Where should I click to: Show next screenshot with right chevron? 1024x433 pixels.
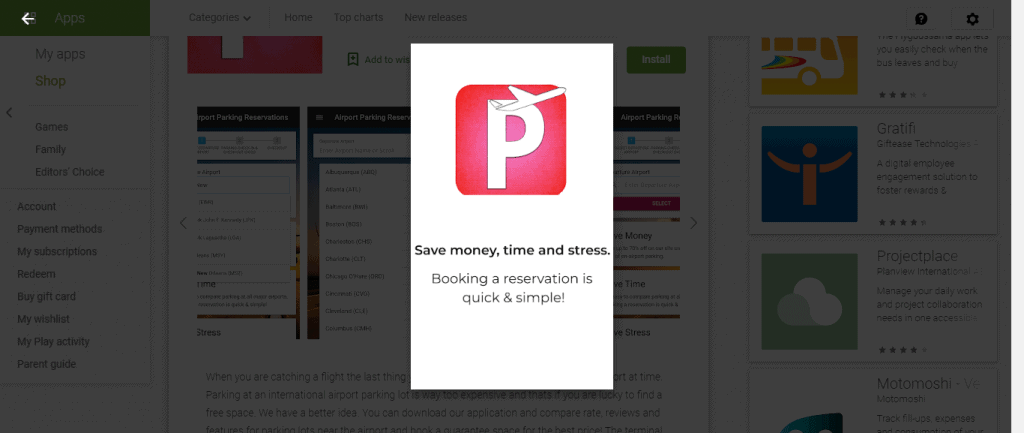694,223
